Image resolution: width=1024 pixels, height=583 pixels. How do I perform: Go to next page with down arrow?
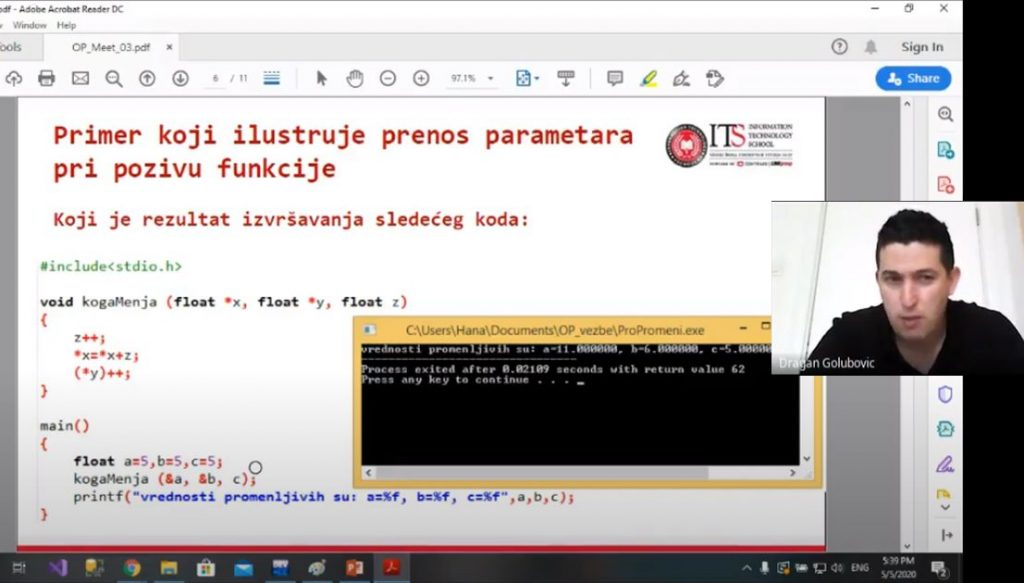coord(180,78)
